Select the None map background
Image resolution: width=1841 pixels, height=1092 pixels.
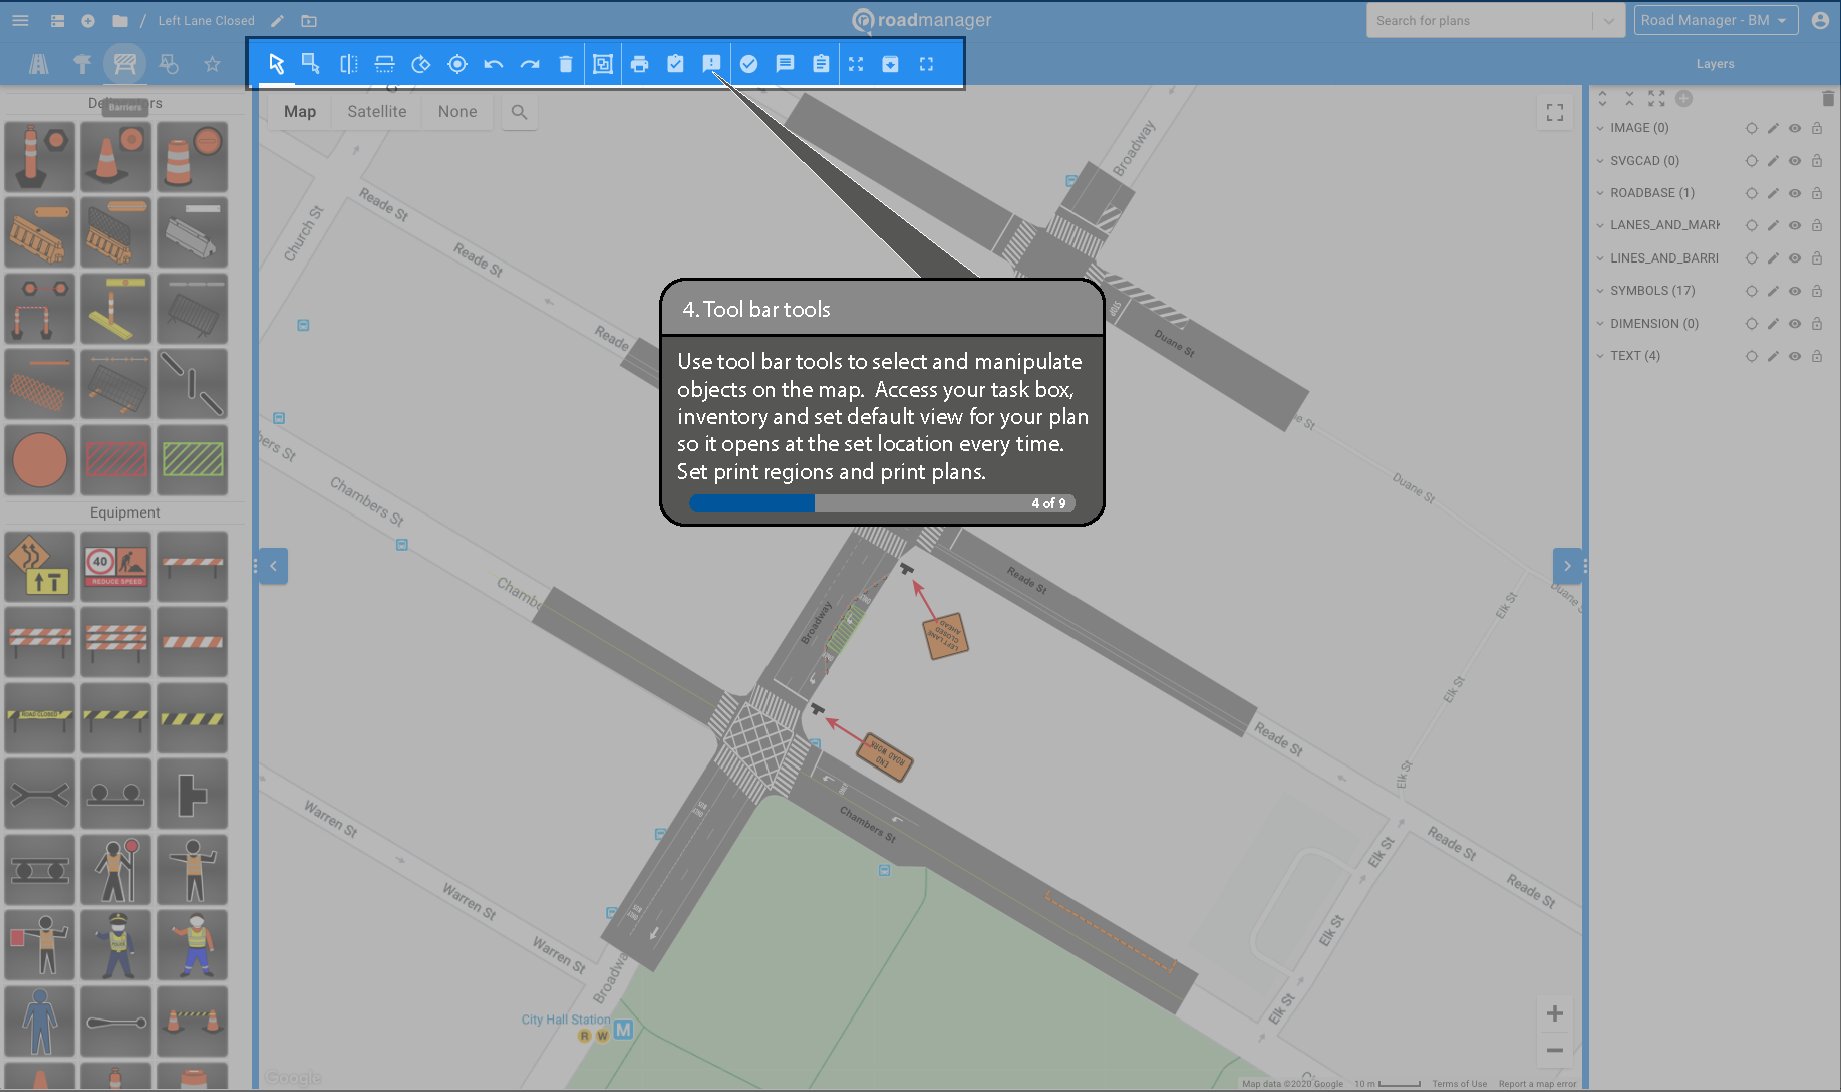tap(457, 112)
